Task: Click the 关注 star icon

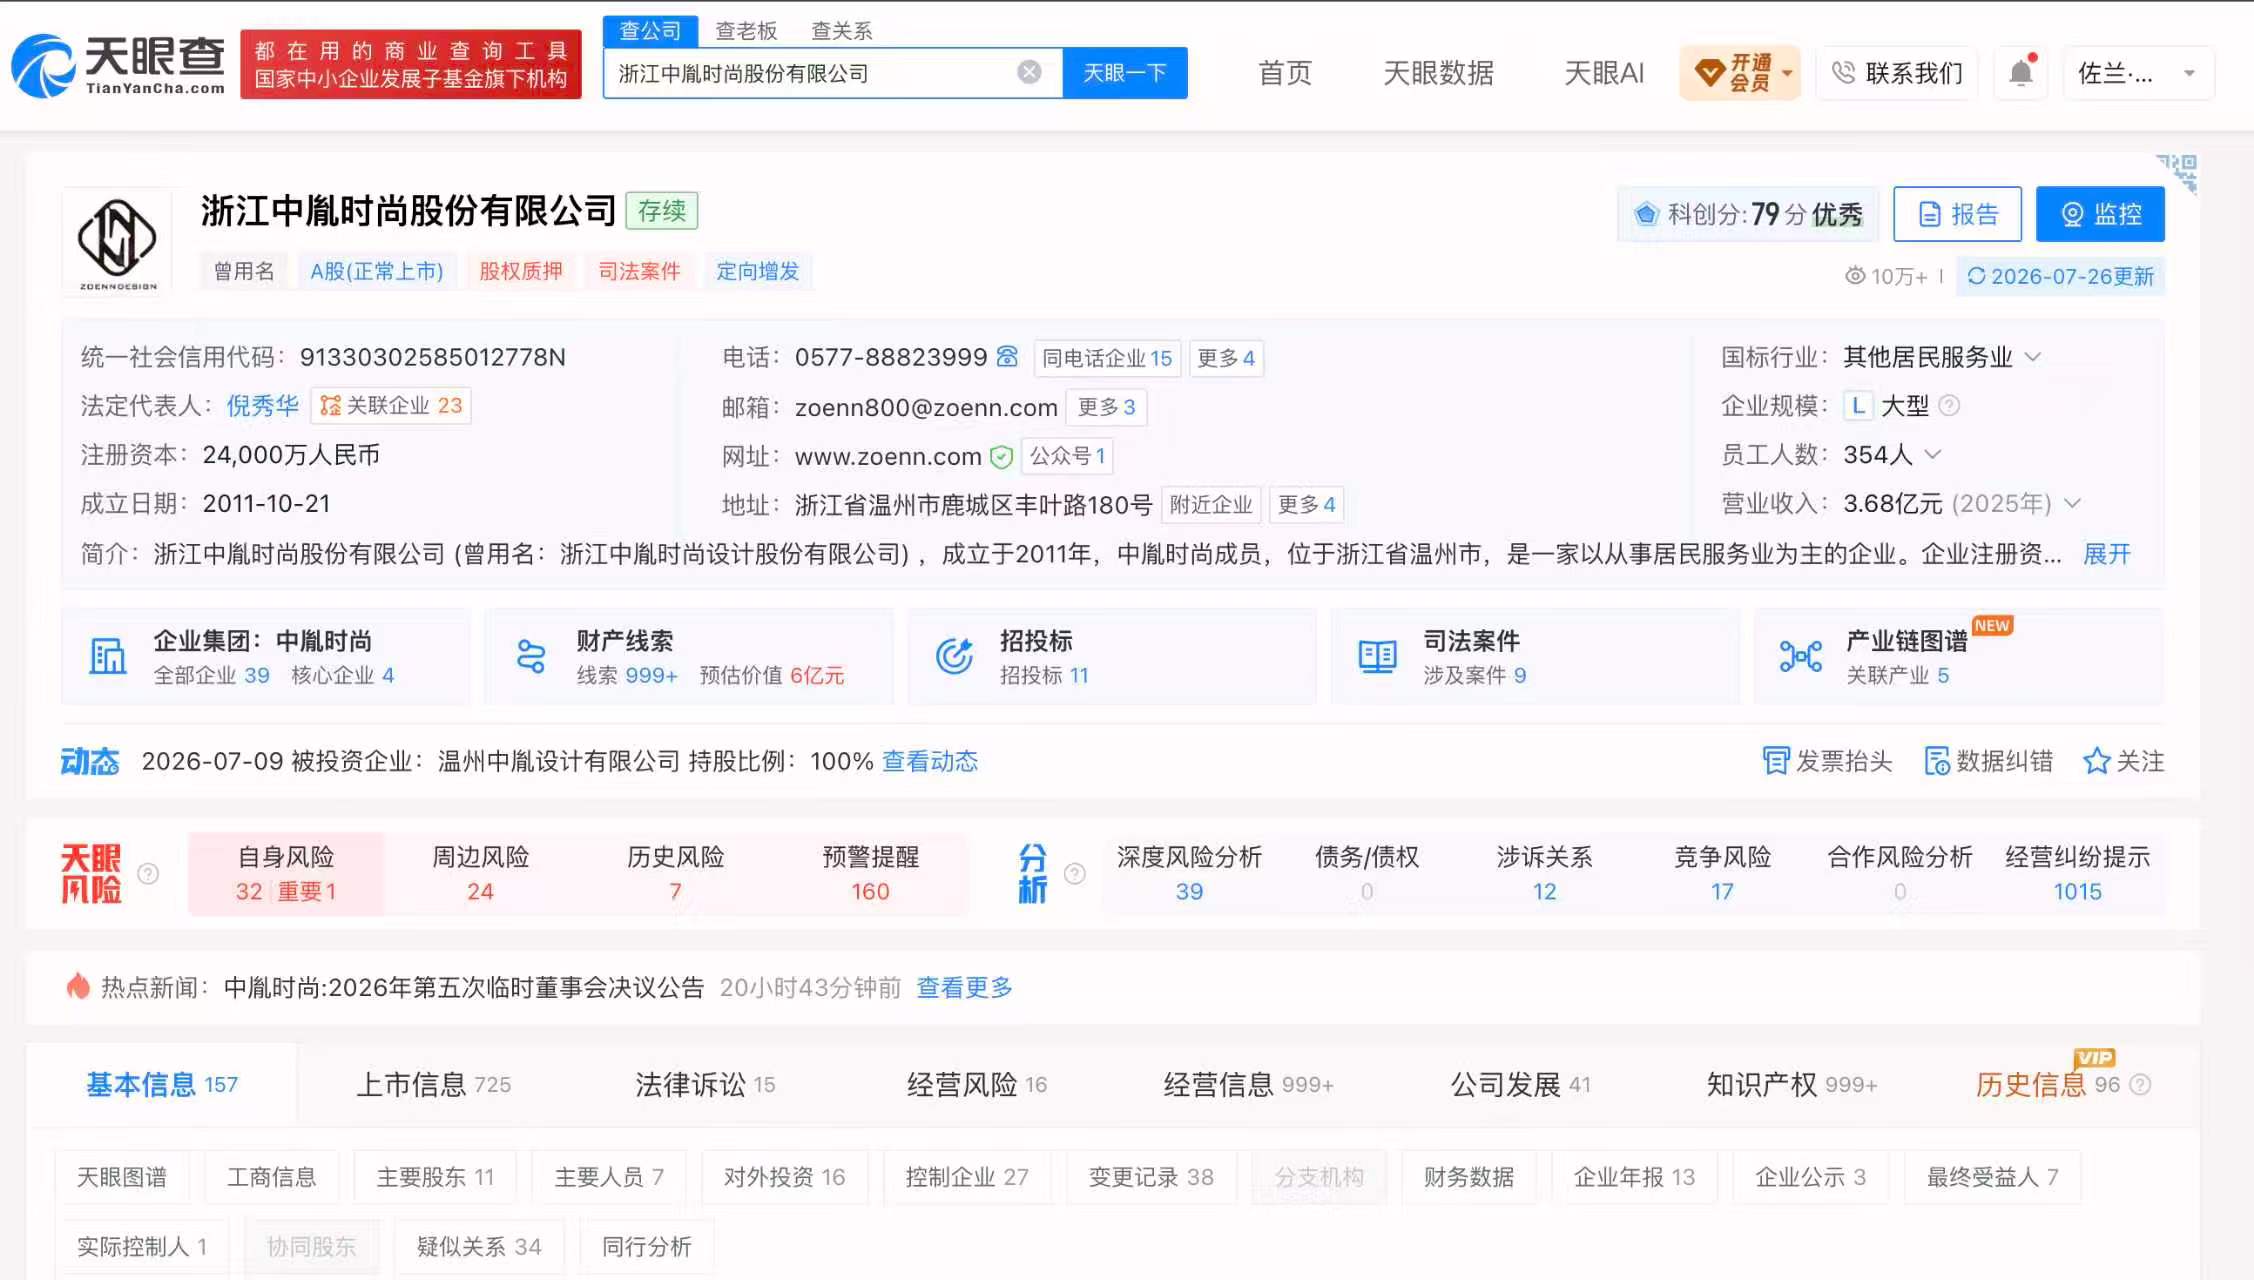Action: coord(2096,761)
